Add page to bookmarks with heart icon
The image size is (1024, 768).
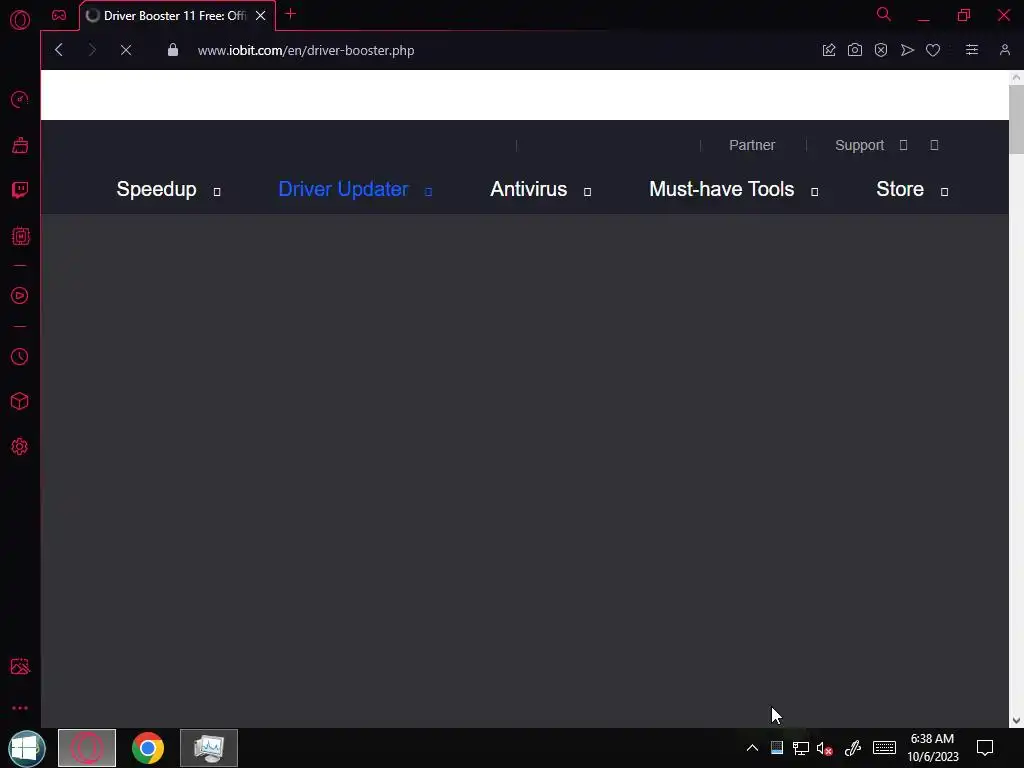click(933, 50)
